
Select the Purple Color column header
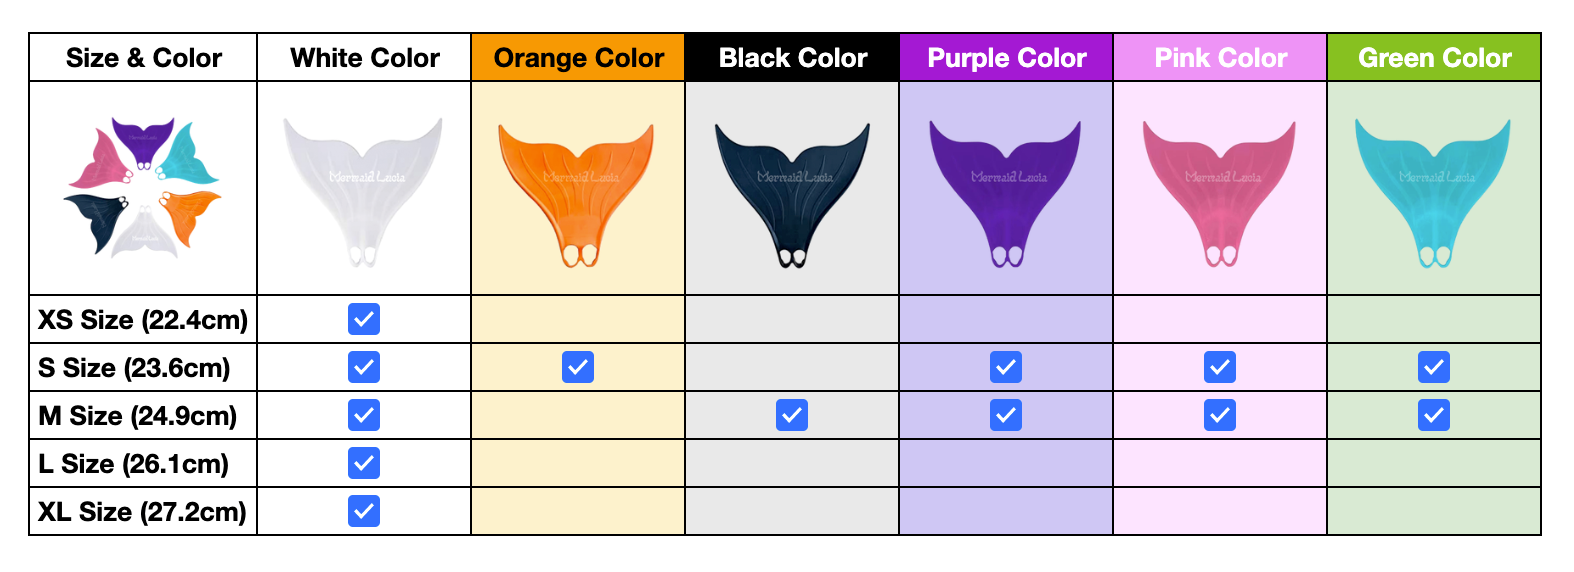point(1006,58)
